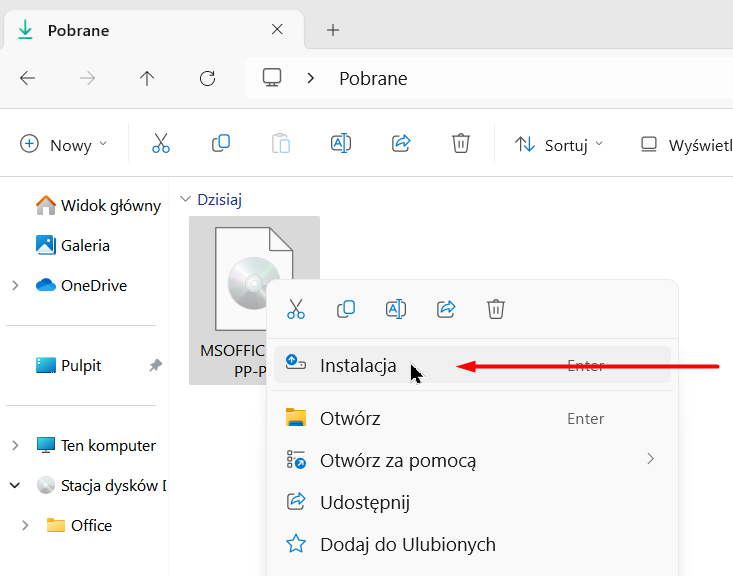Image resolution: width=733 pixels, height=576 pixels.
Task: Expand the address bar breadcrumb chevron
Action: [x=310, y=78]
